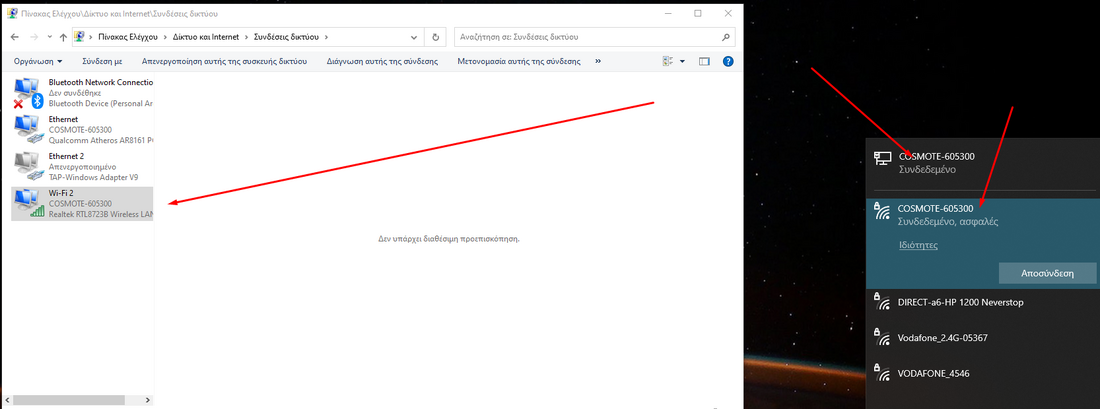1100x409 pixels.
Task: Open the Ιδιότητες (Properties) link
Action: click(916, 244)
